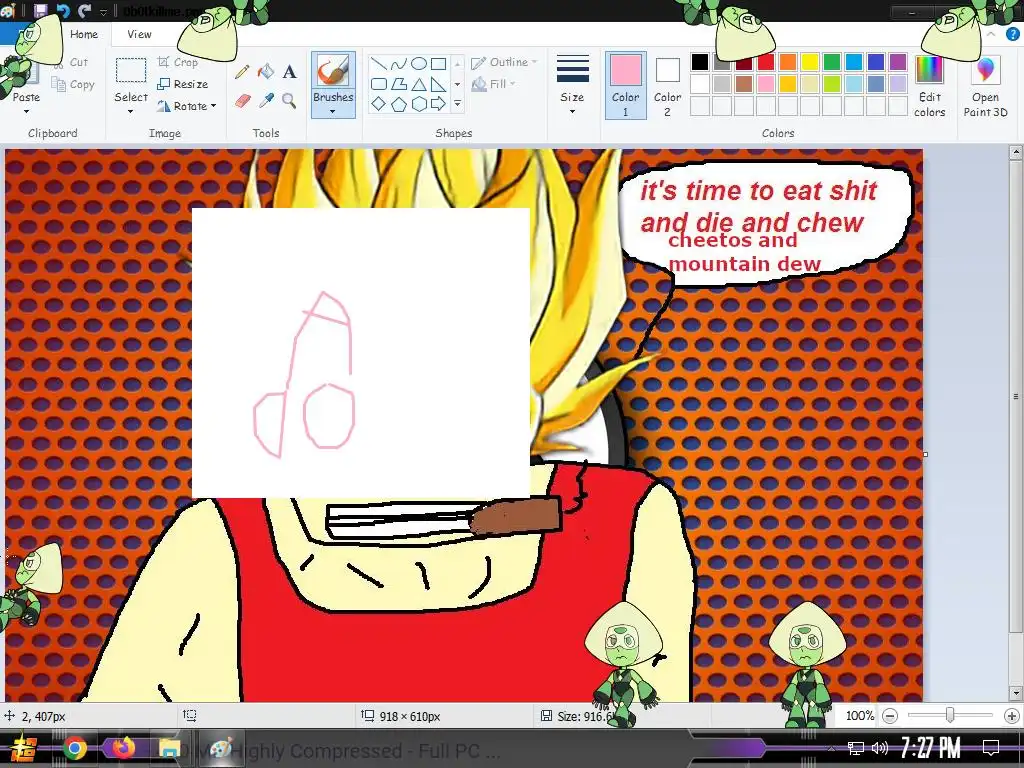Screen dimensions: 1024x768
Task: Open Customize Quick Access Toolbar dropdown
Action: coord(103,11)
